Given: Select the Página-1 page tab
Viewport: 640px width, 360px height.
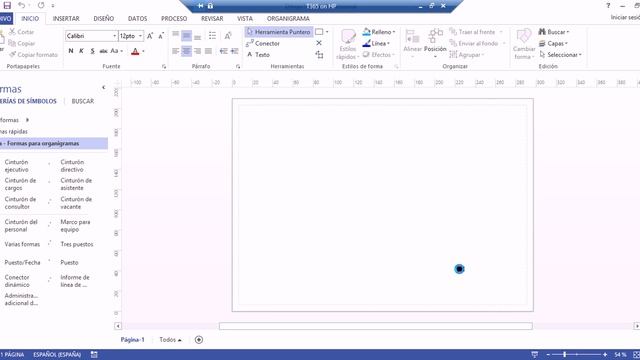Looking at the screenshot, I should pos(133,340).
